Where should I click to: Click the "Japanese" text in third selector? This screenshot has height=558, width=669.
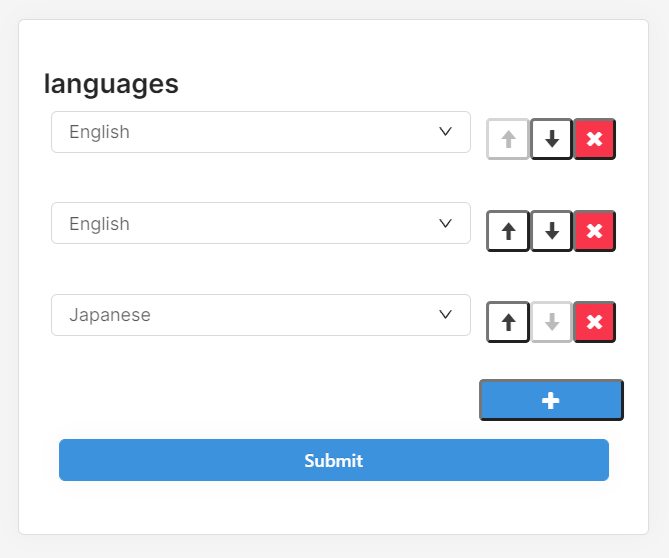pos(110,315)
